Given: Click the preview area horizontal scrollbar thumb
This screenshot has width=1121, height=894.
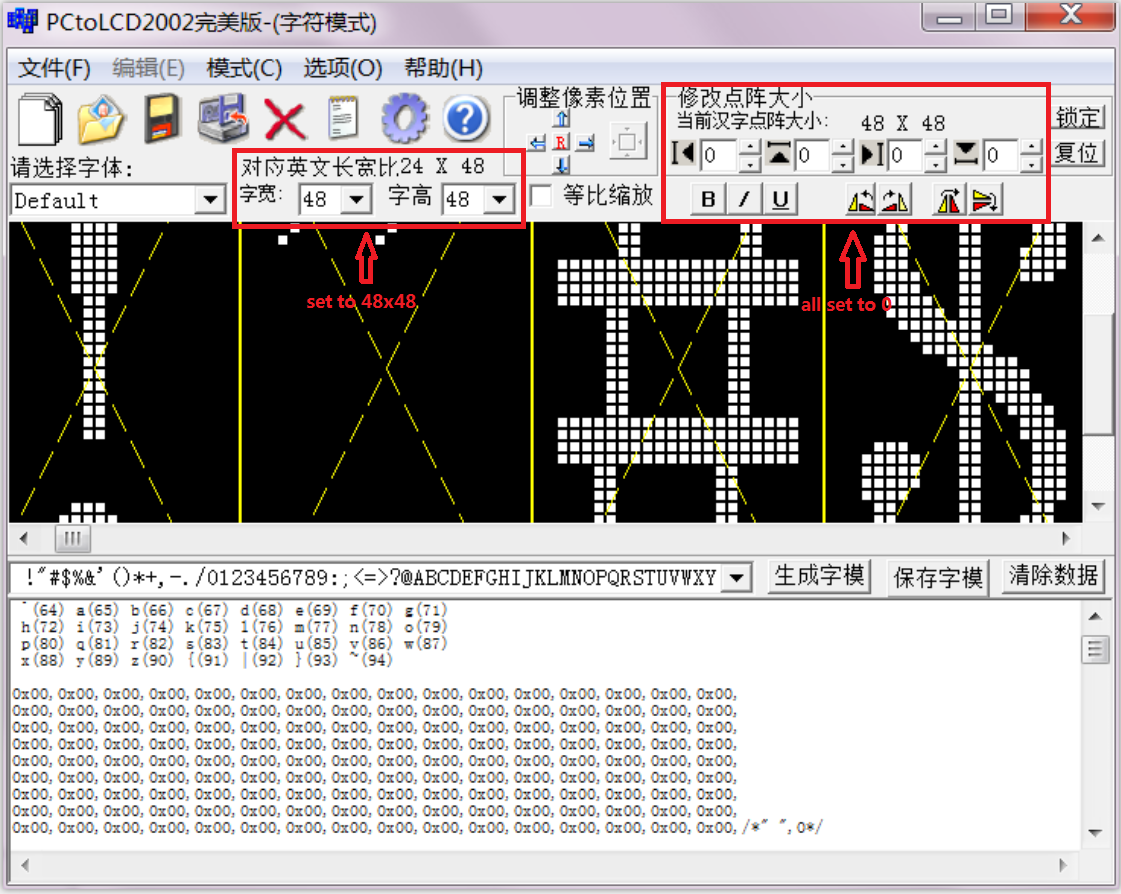Looking at the screenshot, I should click(71, 539).
